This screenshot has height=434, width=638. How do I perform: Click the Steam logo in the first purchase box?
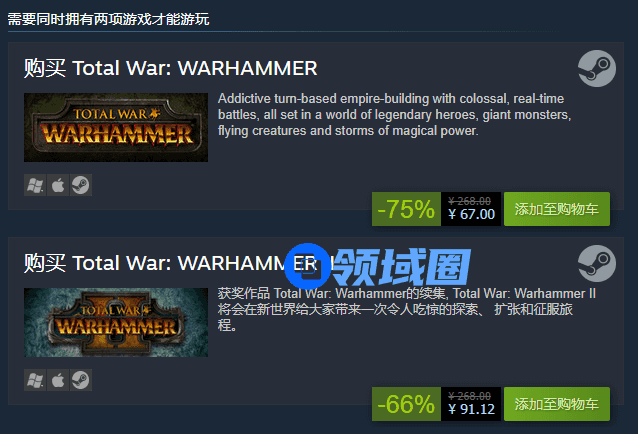[x=596, y=68]
